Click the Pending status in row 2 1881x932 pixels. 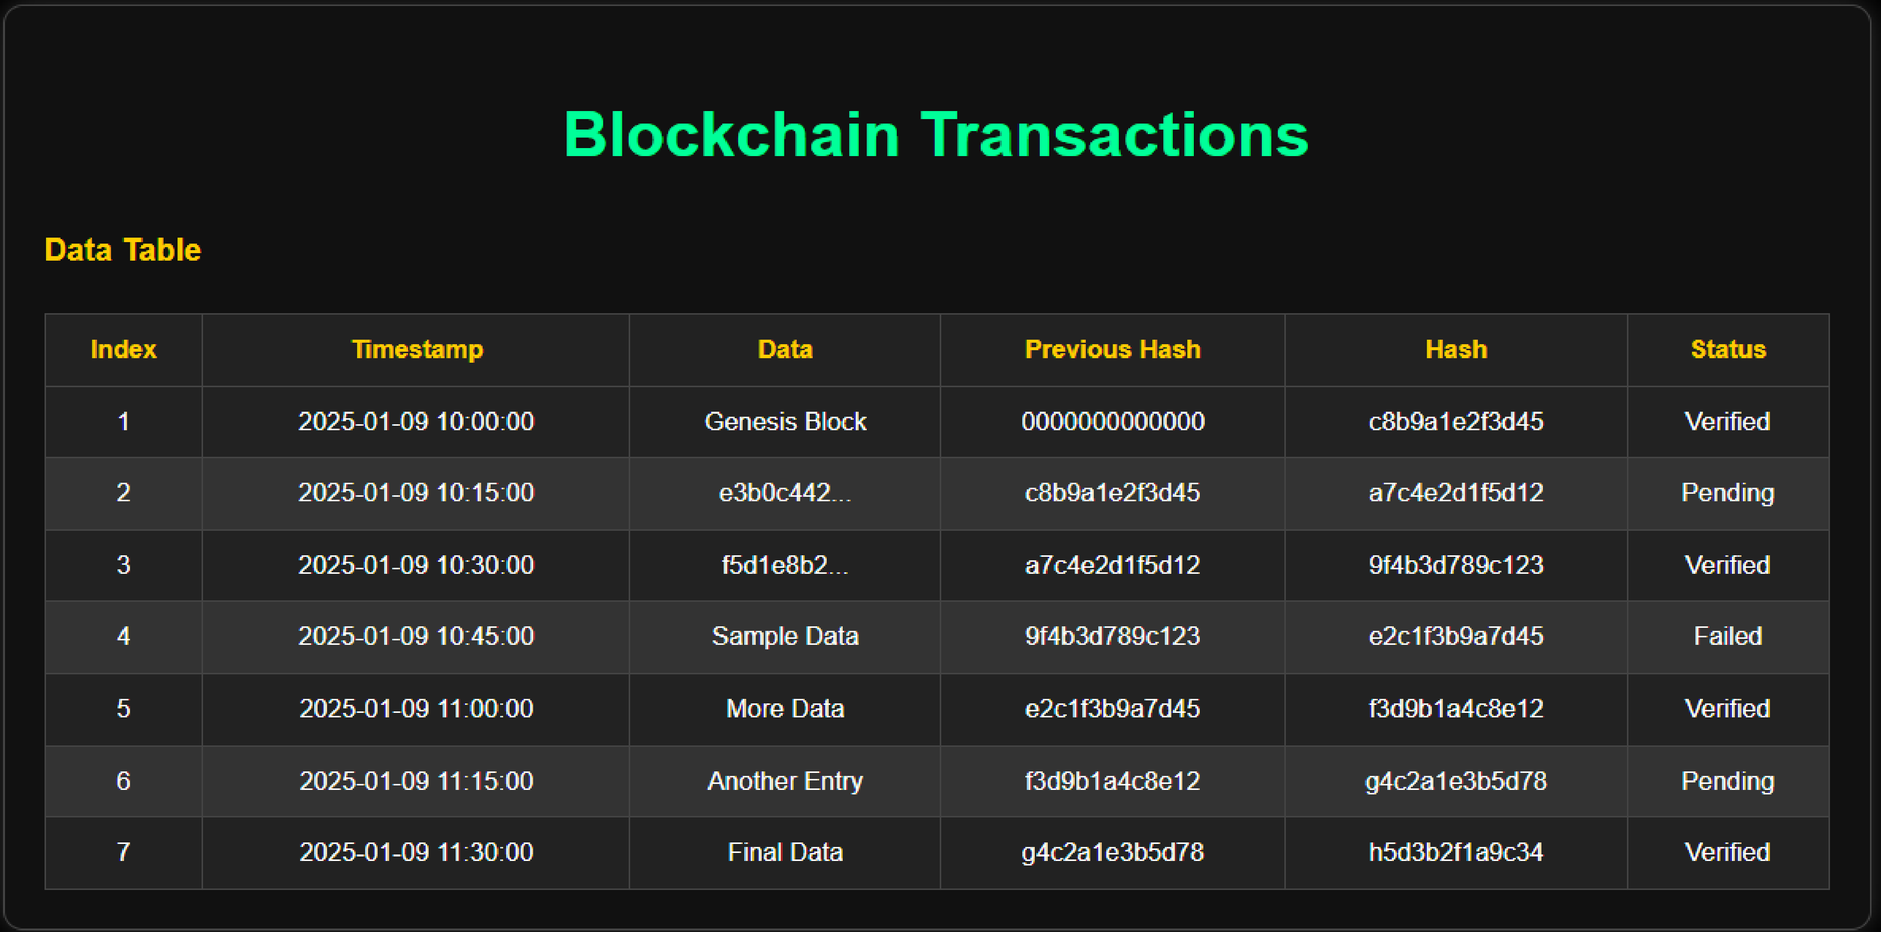click(1728, 493)
